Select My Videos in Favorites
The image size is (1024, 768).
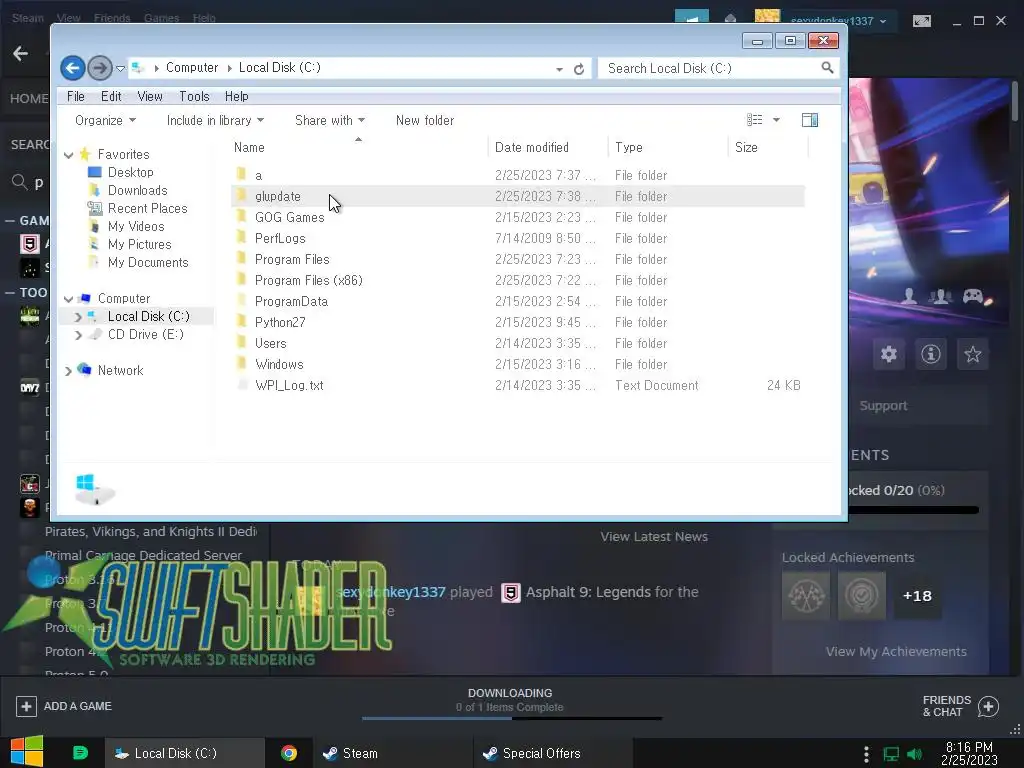[x=136, y=227]
